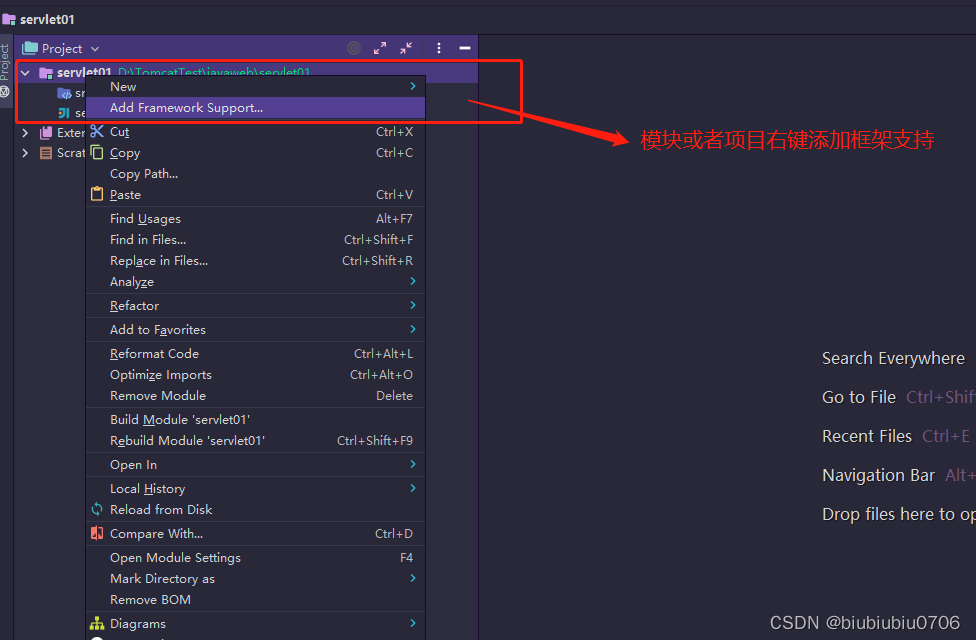Screen dimensions: 976x640
Task: Click the Copy icon in context menu
Action: coord(97,153)
